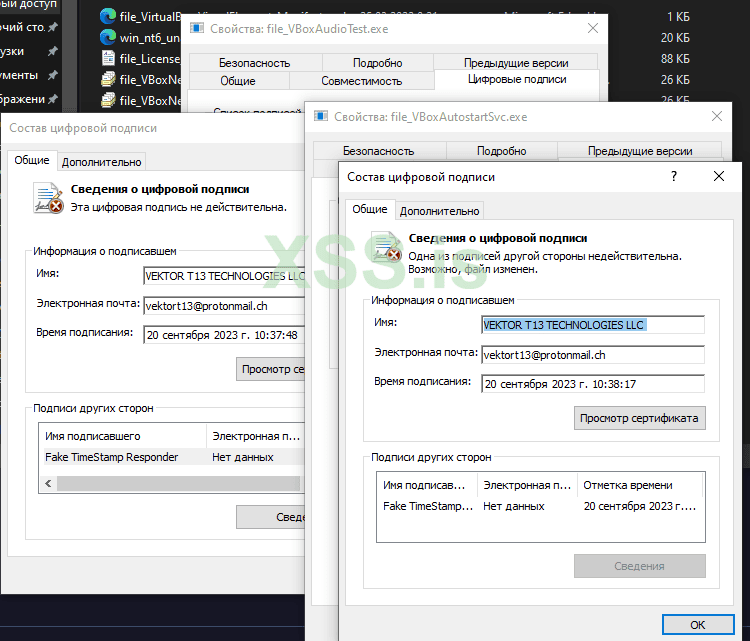The image size is (750, 641).
Task: Click email field in left signature dialog
Action: point(224,306)
